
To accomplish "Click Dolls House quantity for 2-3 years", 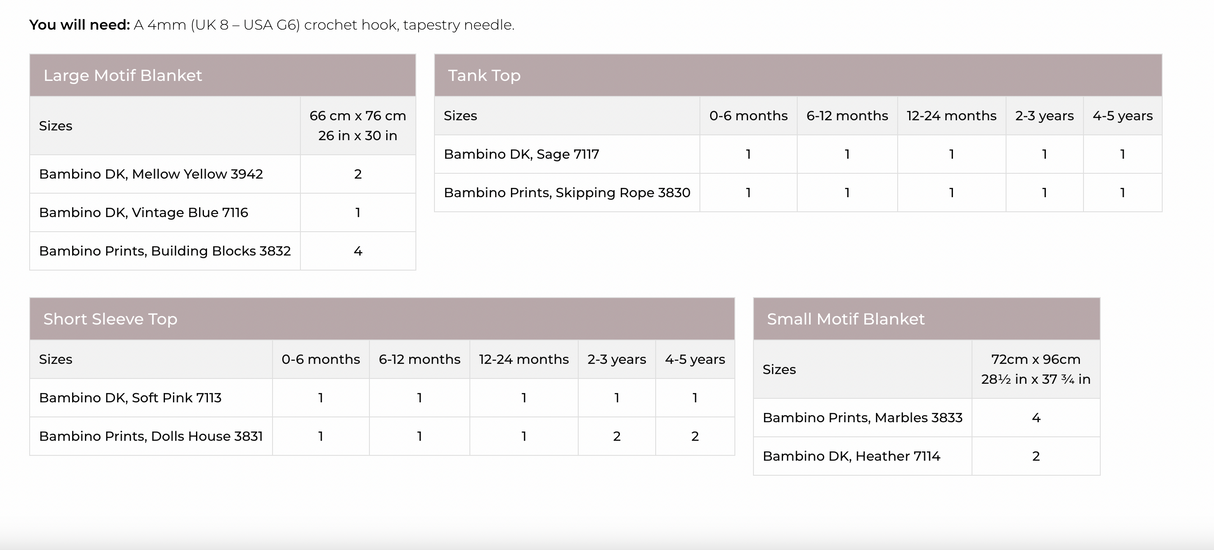I will [x=617, y=436].
